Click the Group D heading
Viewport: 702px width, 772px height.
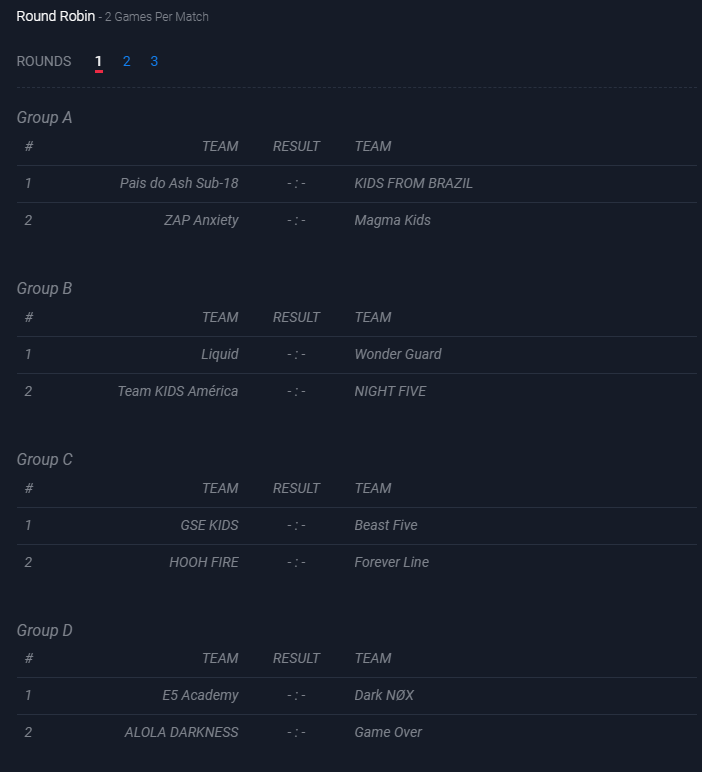[x=45, y=630]
